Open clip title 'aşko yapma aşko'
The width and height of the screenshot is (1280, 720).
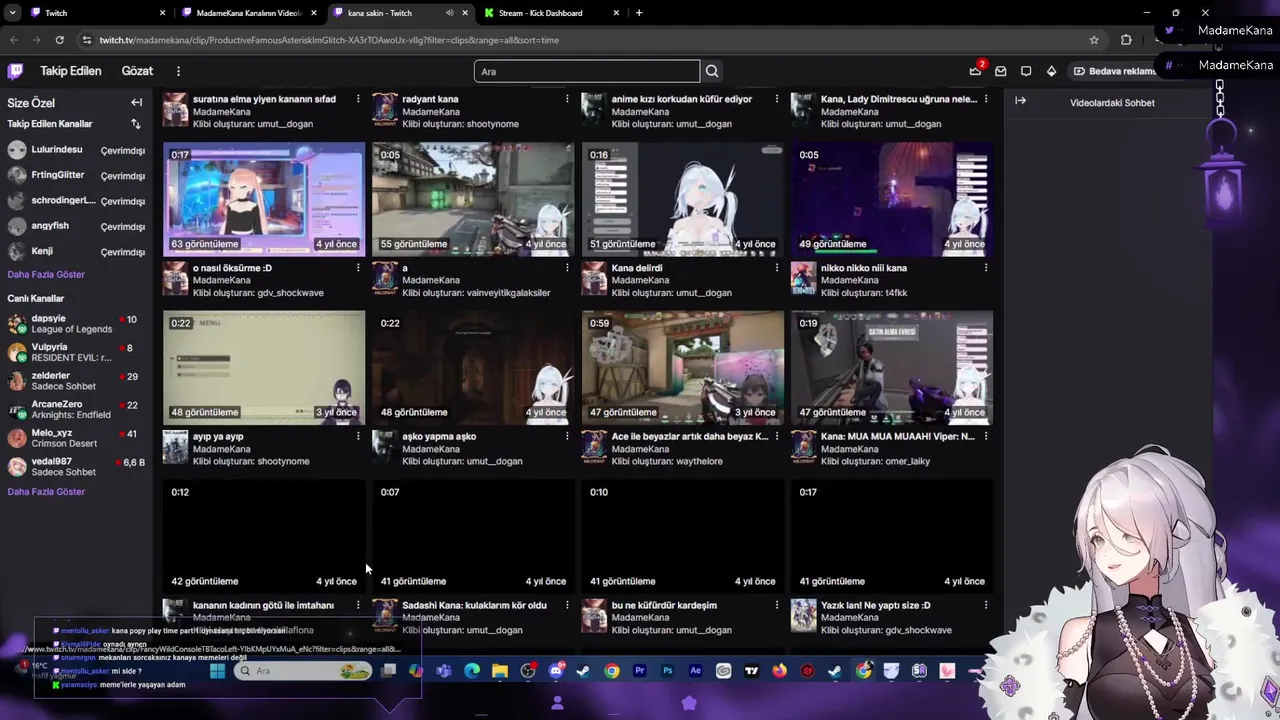tap(439, 436)
